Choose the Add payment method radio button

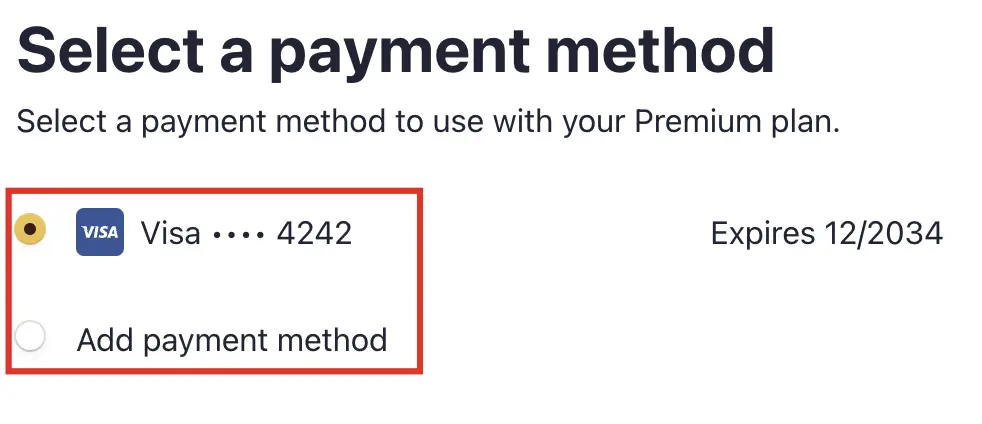point(30,337)
